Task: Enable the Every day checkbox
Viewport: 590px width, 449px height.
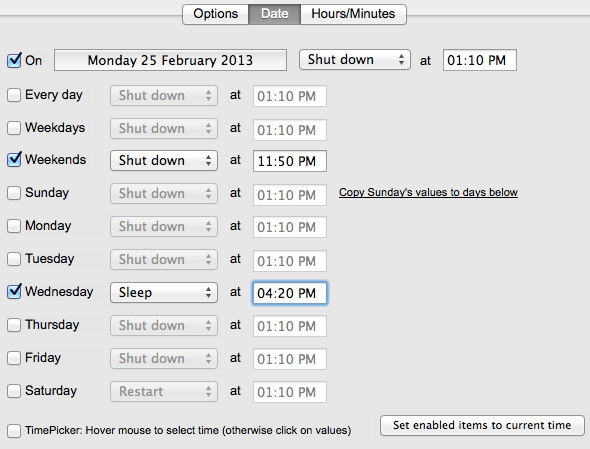Action: [14, 95]
